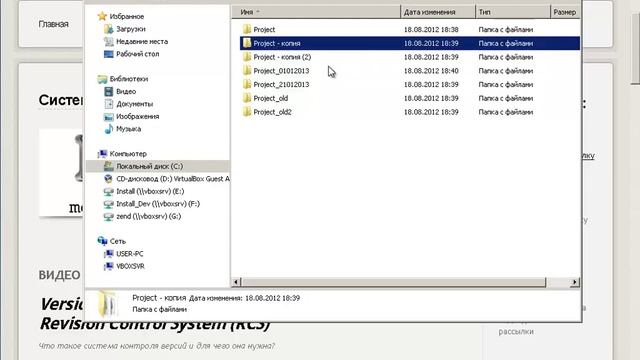The height and width of the screenshot is (360, 640).
Task: Click the Install_Dev (F:) network drive icon
Action: pos(109,204)
